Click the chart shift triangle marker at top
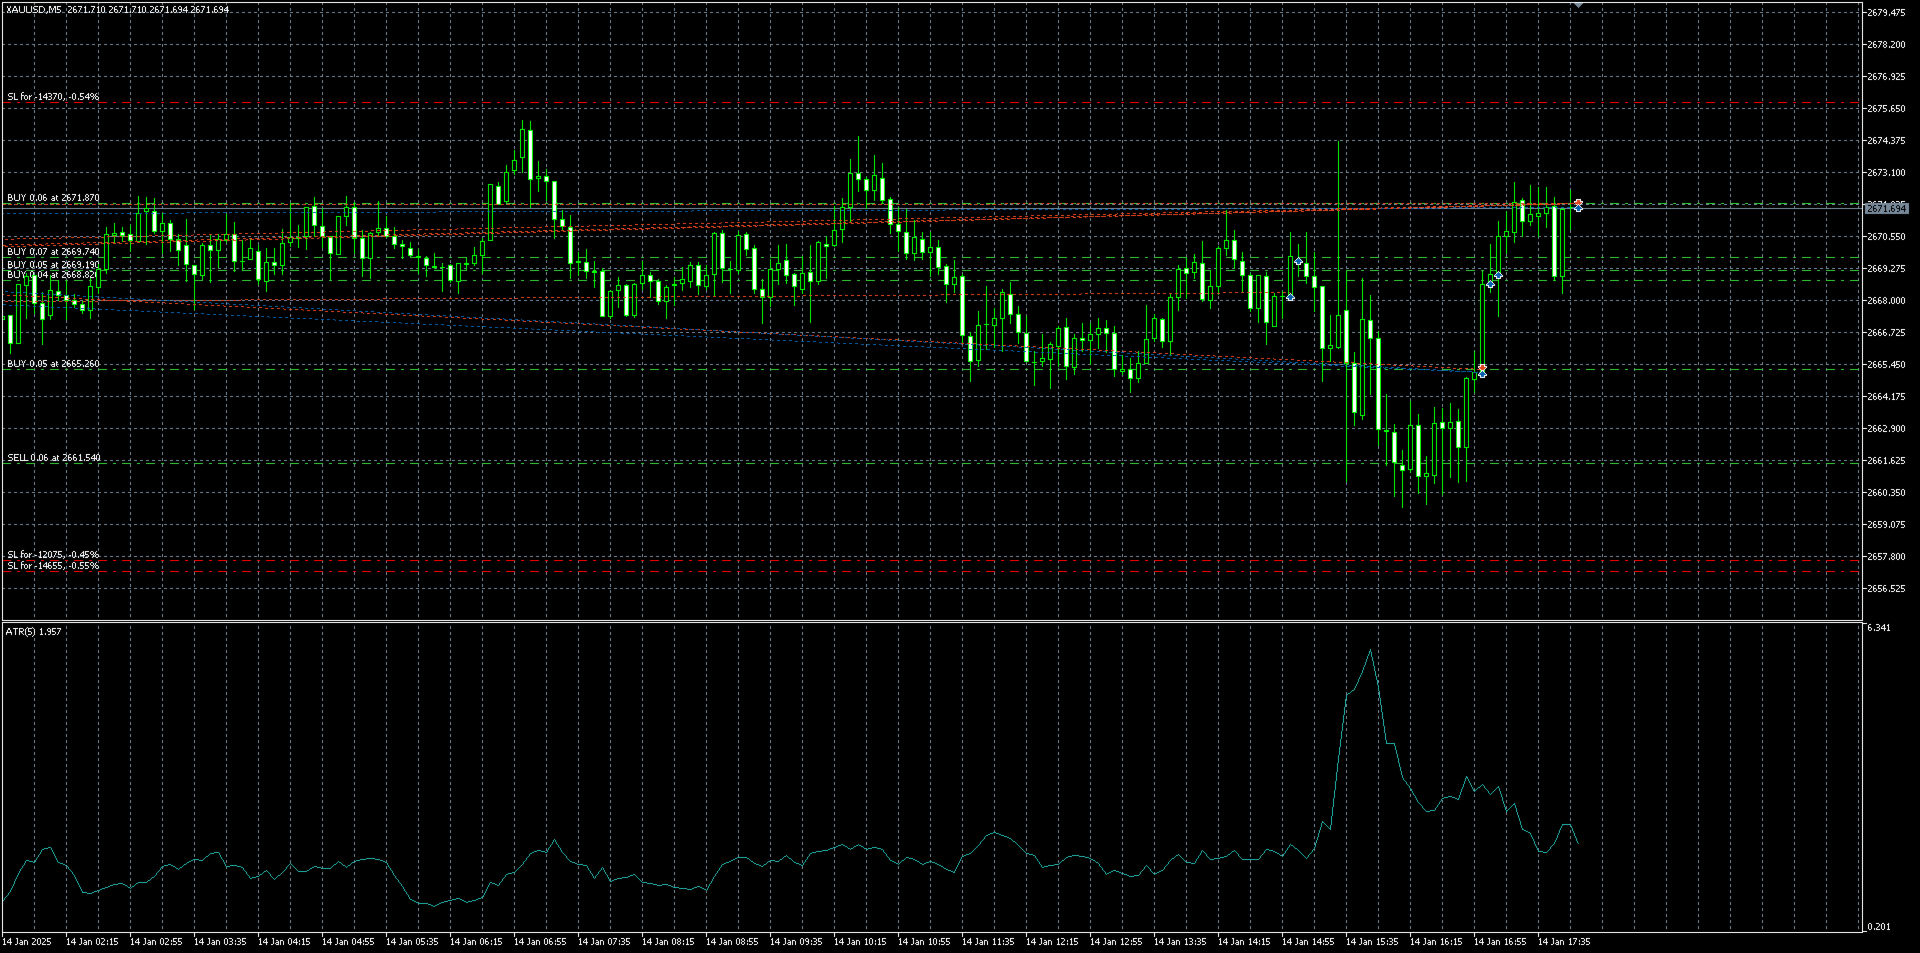Image resolution: width=1920 pixels, height=953 pixels. [x=1578, y=6]
